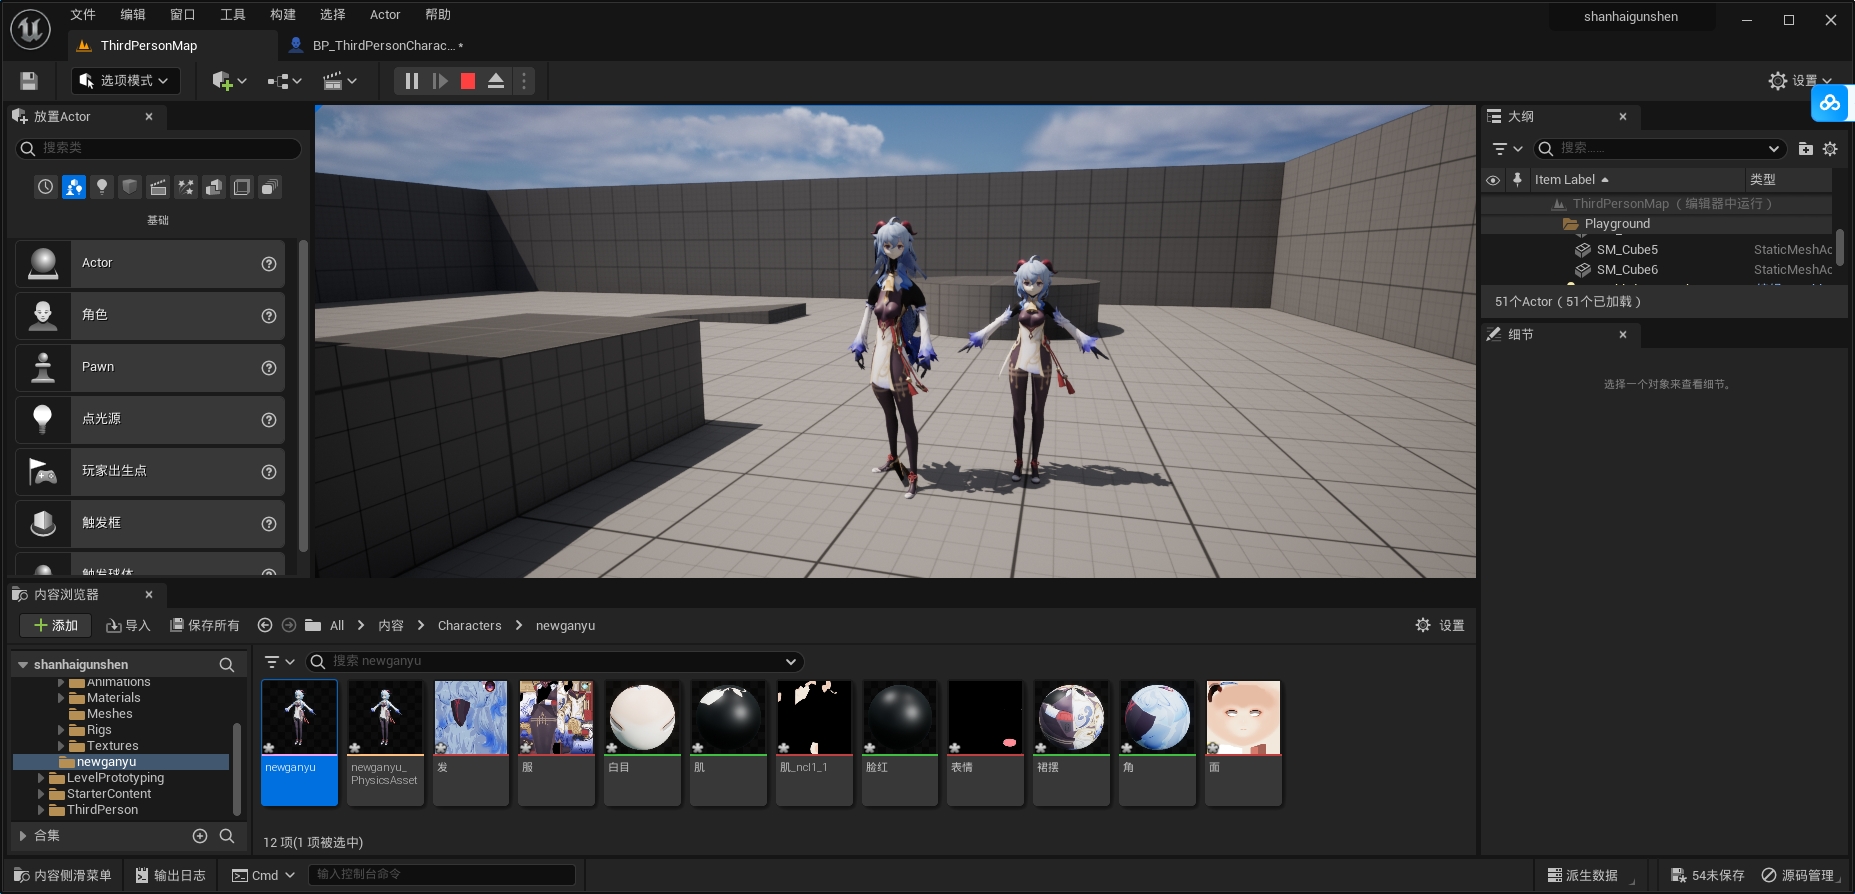Select the Basic shapes-and-pawn category icon
This screenshot has height=894, width=1855.
point(74,187)
